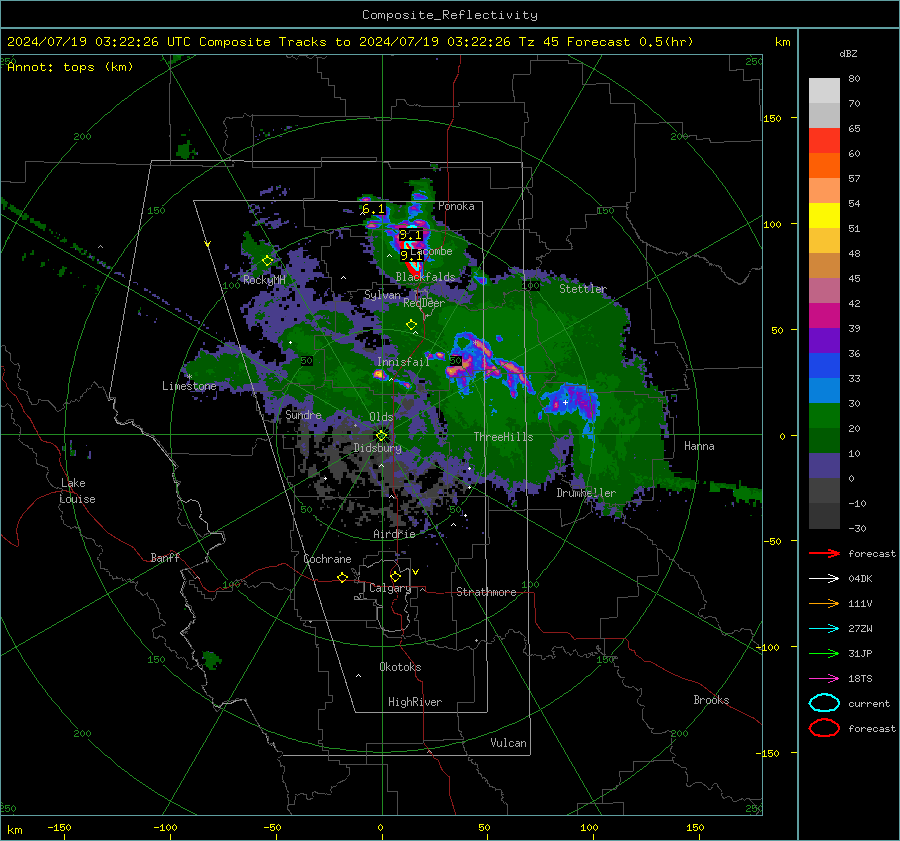The height and width of the screenshot is (841, 900).
Task: Click the 80 value on dBZ scale
Action: tap(854, 79)
